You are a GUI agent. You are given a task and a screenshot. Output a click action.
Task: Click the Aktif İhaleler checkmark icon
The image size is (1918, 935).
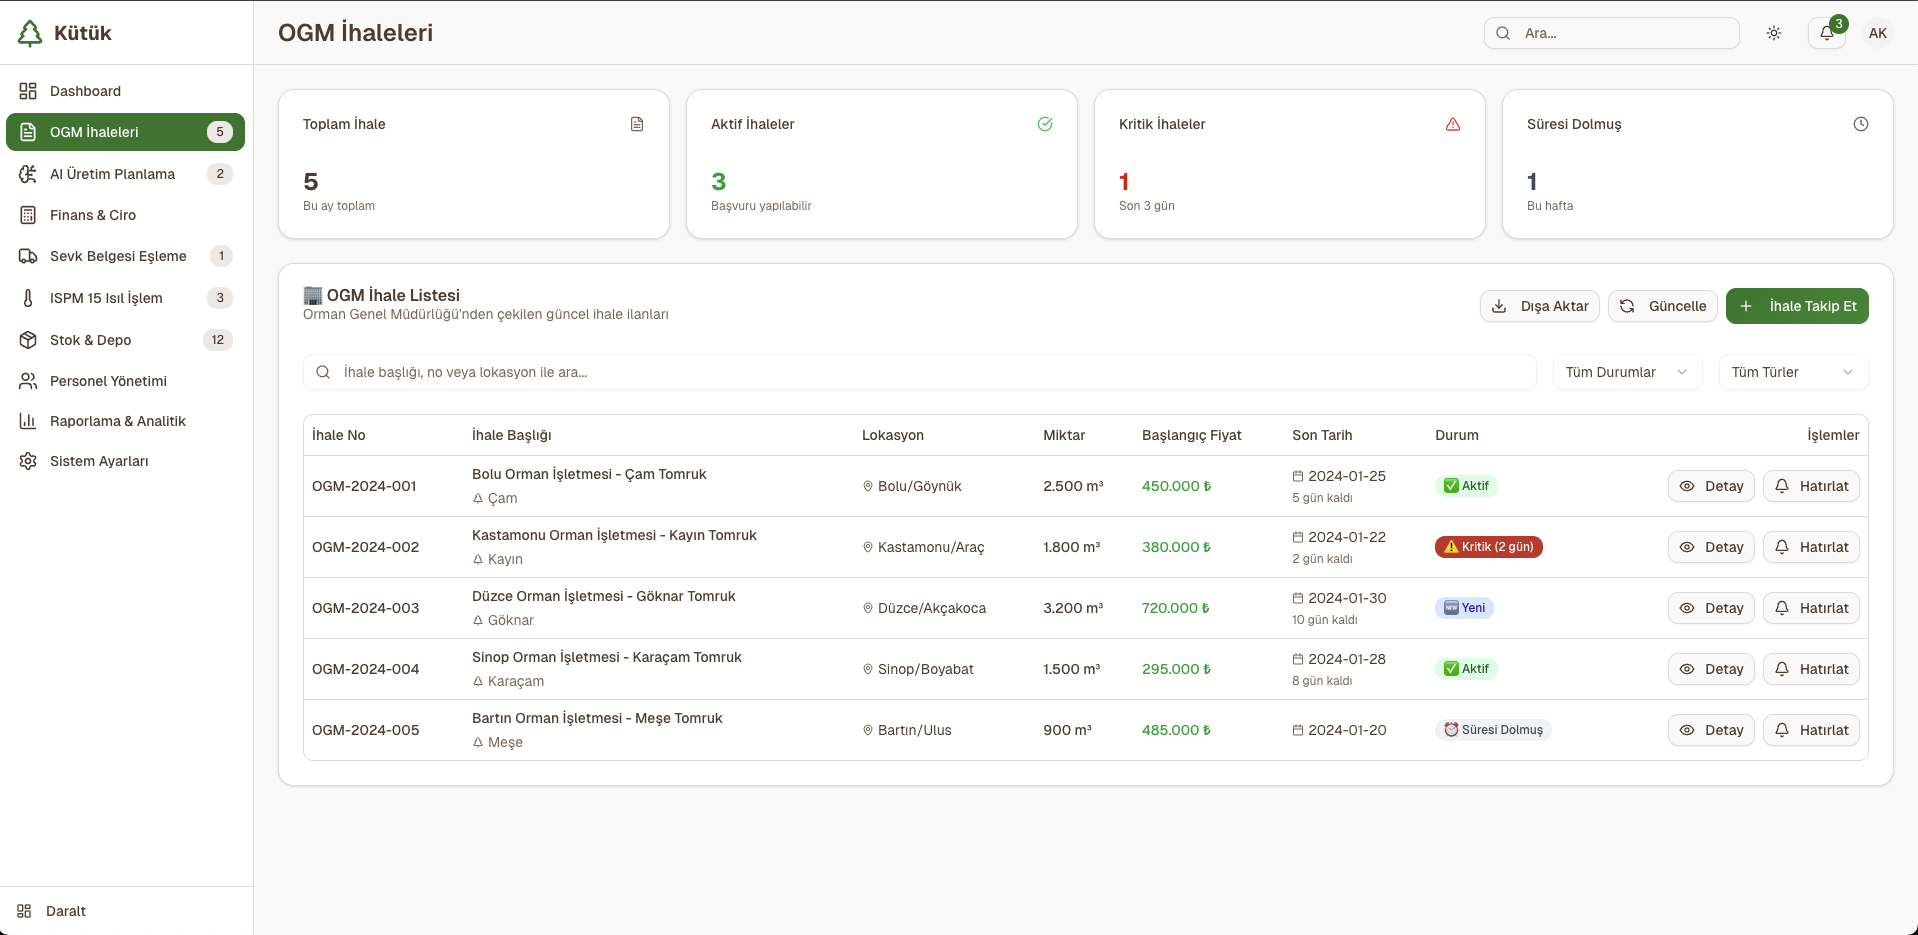[1045, 124]
